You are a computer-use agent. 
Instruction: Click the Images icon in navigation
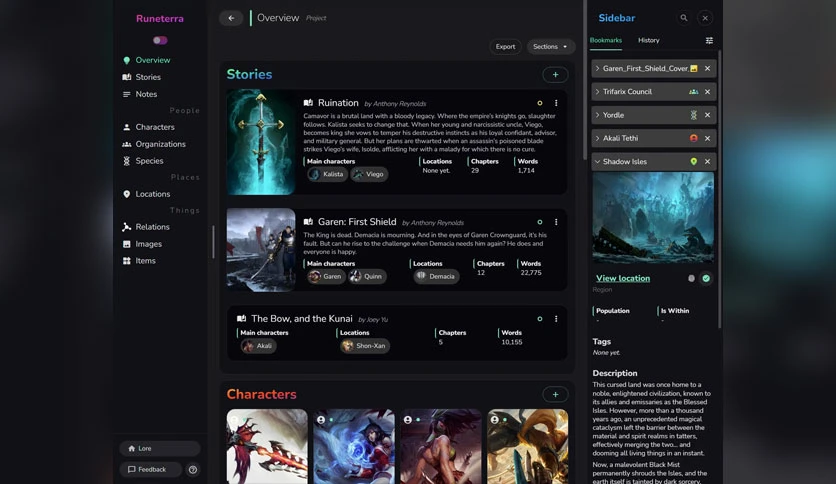point(126,244)
